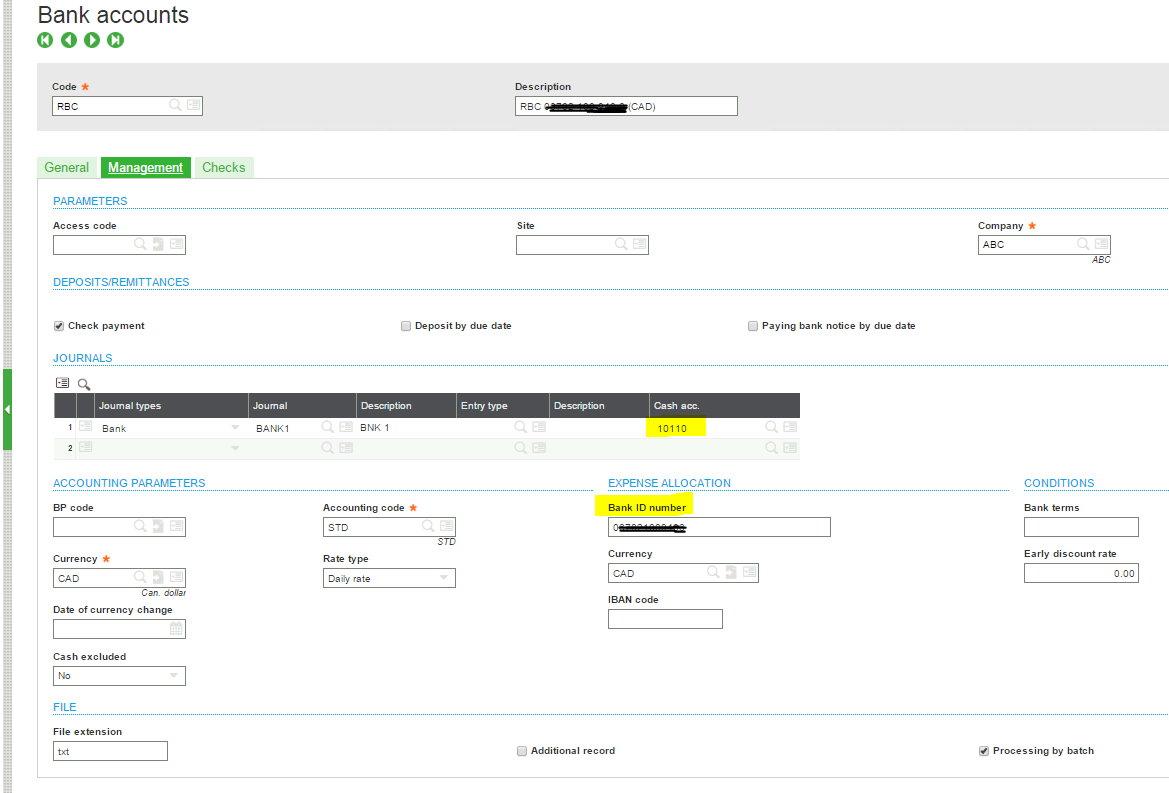1169x793 pixels.
Task: Click the card icon next to journal BANK1
Action: 346,427
